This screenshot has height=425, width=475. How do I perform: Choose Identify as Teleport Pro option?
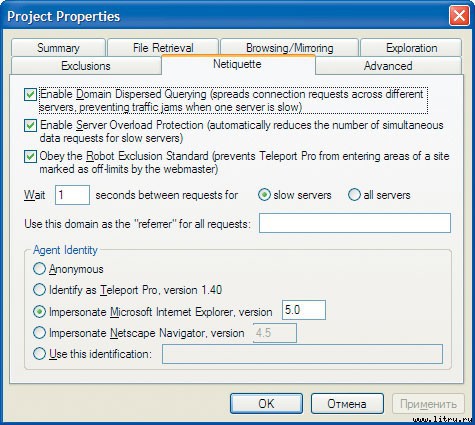click(x=39, y=290)
